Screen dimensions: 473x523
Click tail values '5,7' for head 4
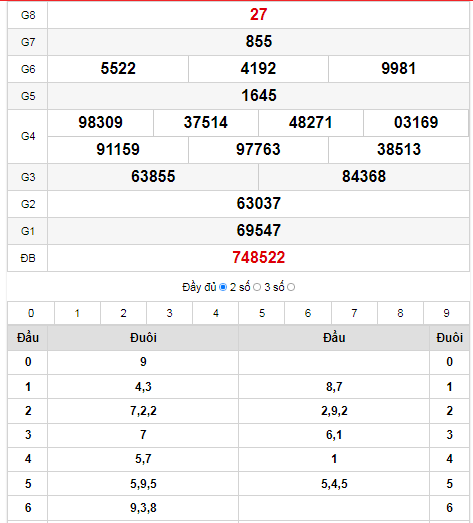coord(143,459)
